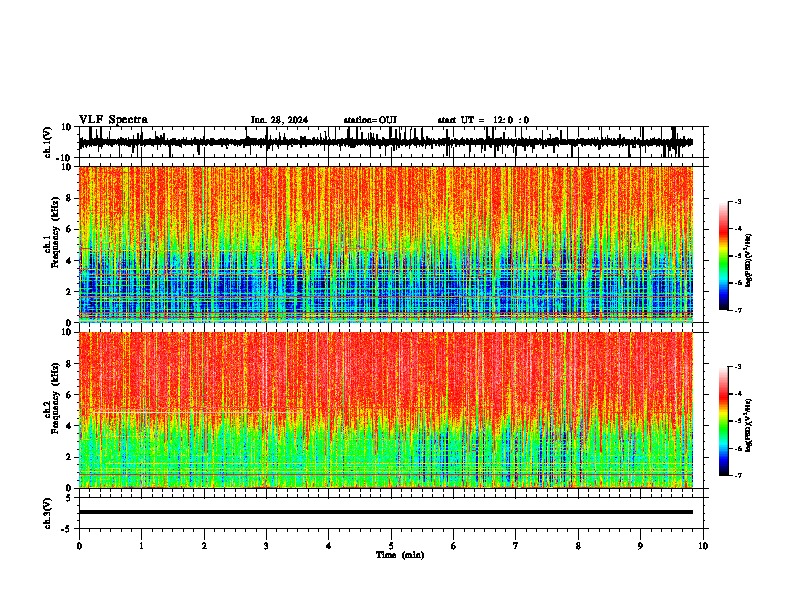Select the time-axis tick label "5"
The height and width of the screenshot is (612, 792).
391,546
